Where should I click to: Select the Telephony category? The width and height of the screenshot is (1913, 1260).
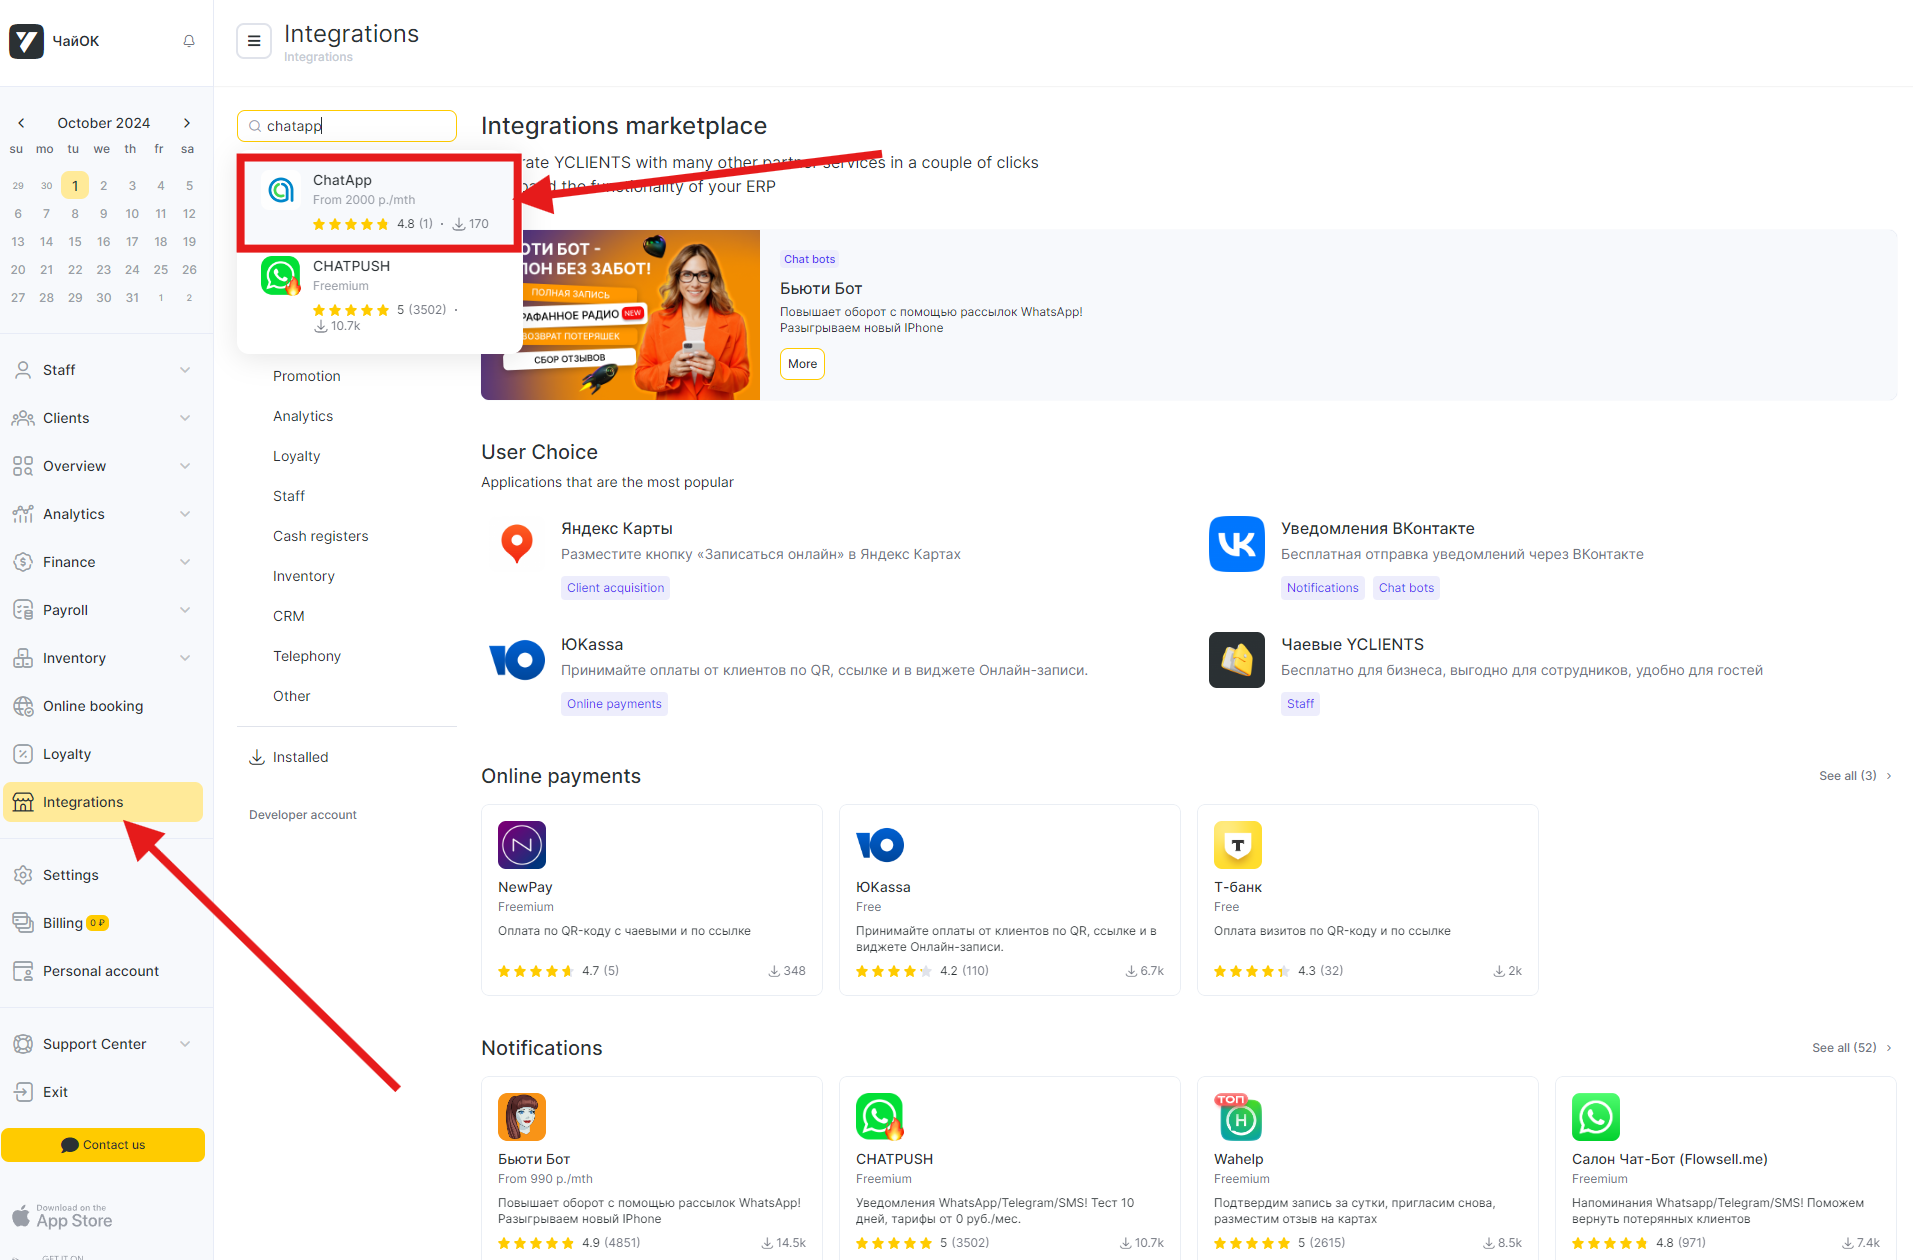pos(307,656)
